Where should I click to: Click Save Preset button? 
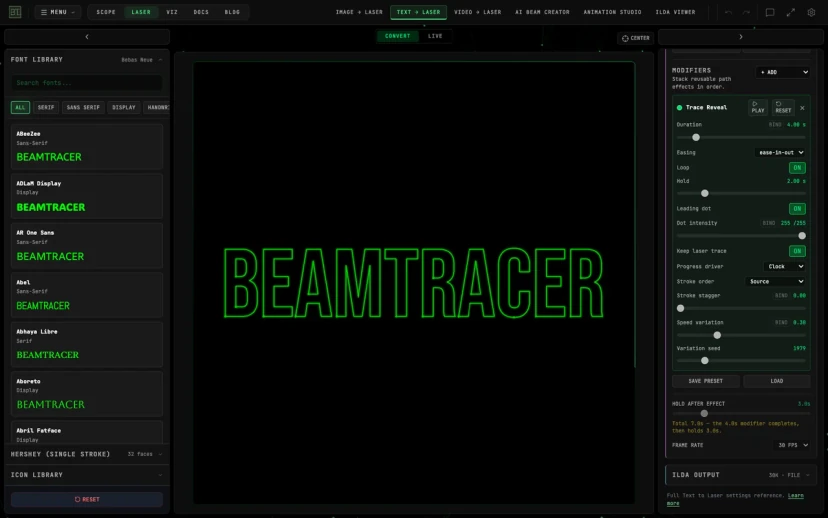(x=705, y=381)
